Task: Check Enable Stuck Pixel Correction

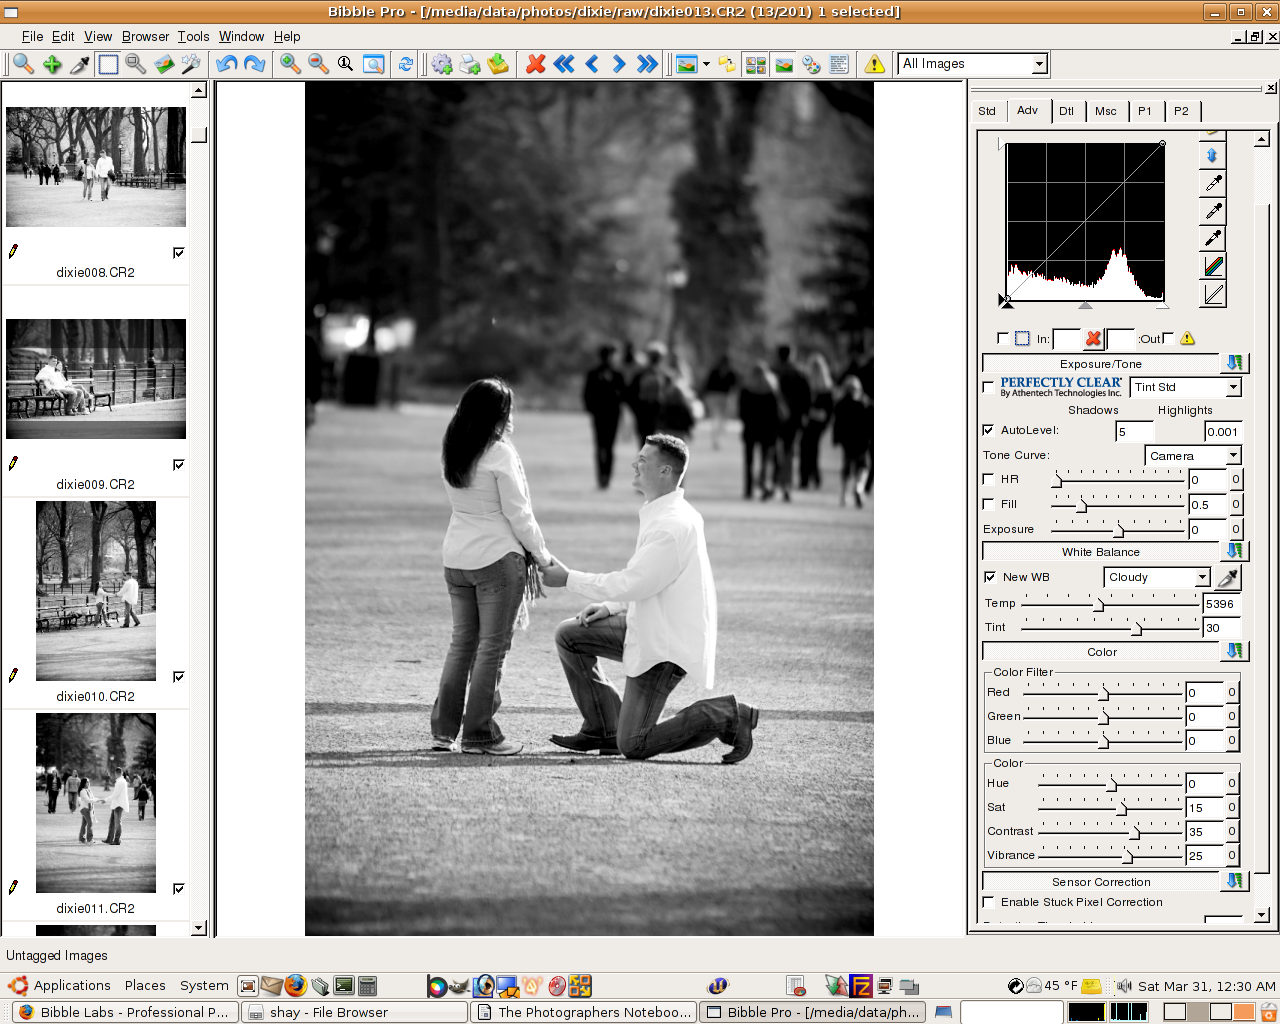Action: click(x=989, y=902)
